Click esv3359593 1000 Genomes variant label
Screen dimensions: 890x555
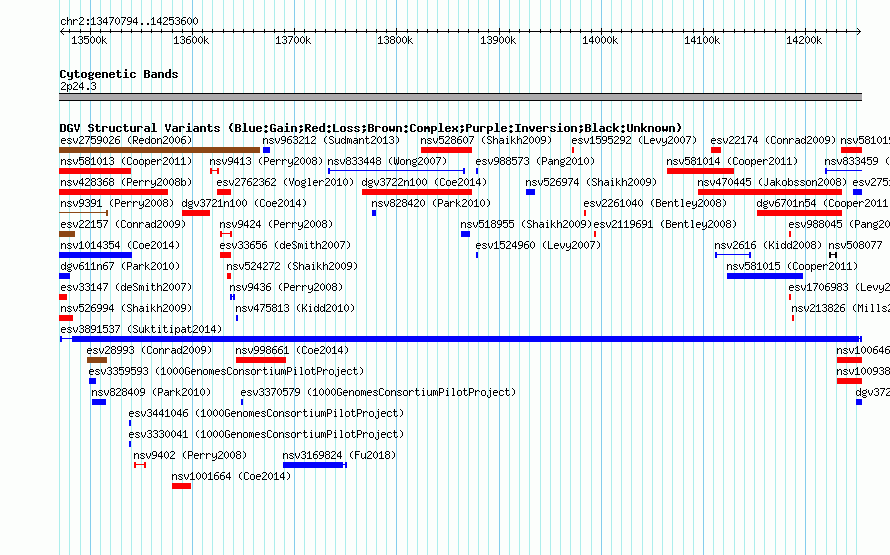point(226,371)
